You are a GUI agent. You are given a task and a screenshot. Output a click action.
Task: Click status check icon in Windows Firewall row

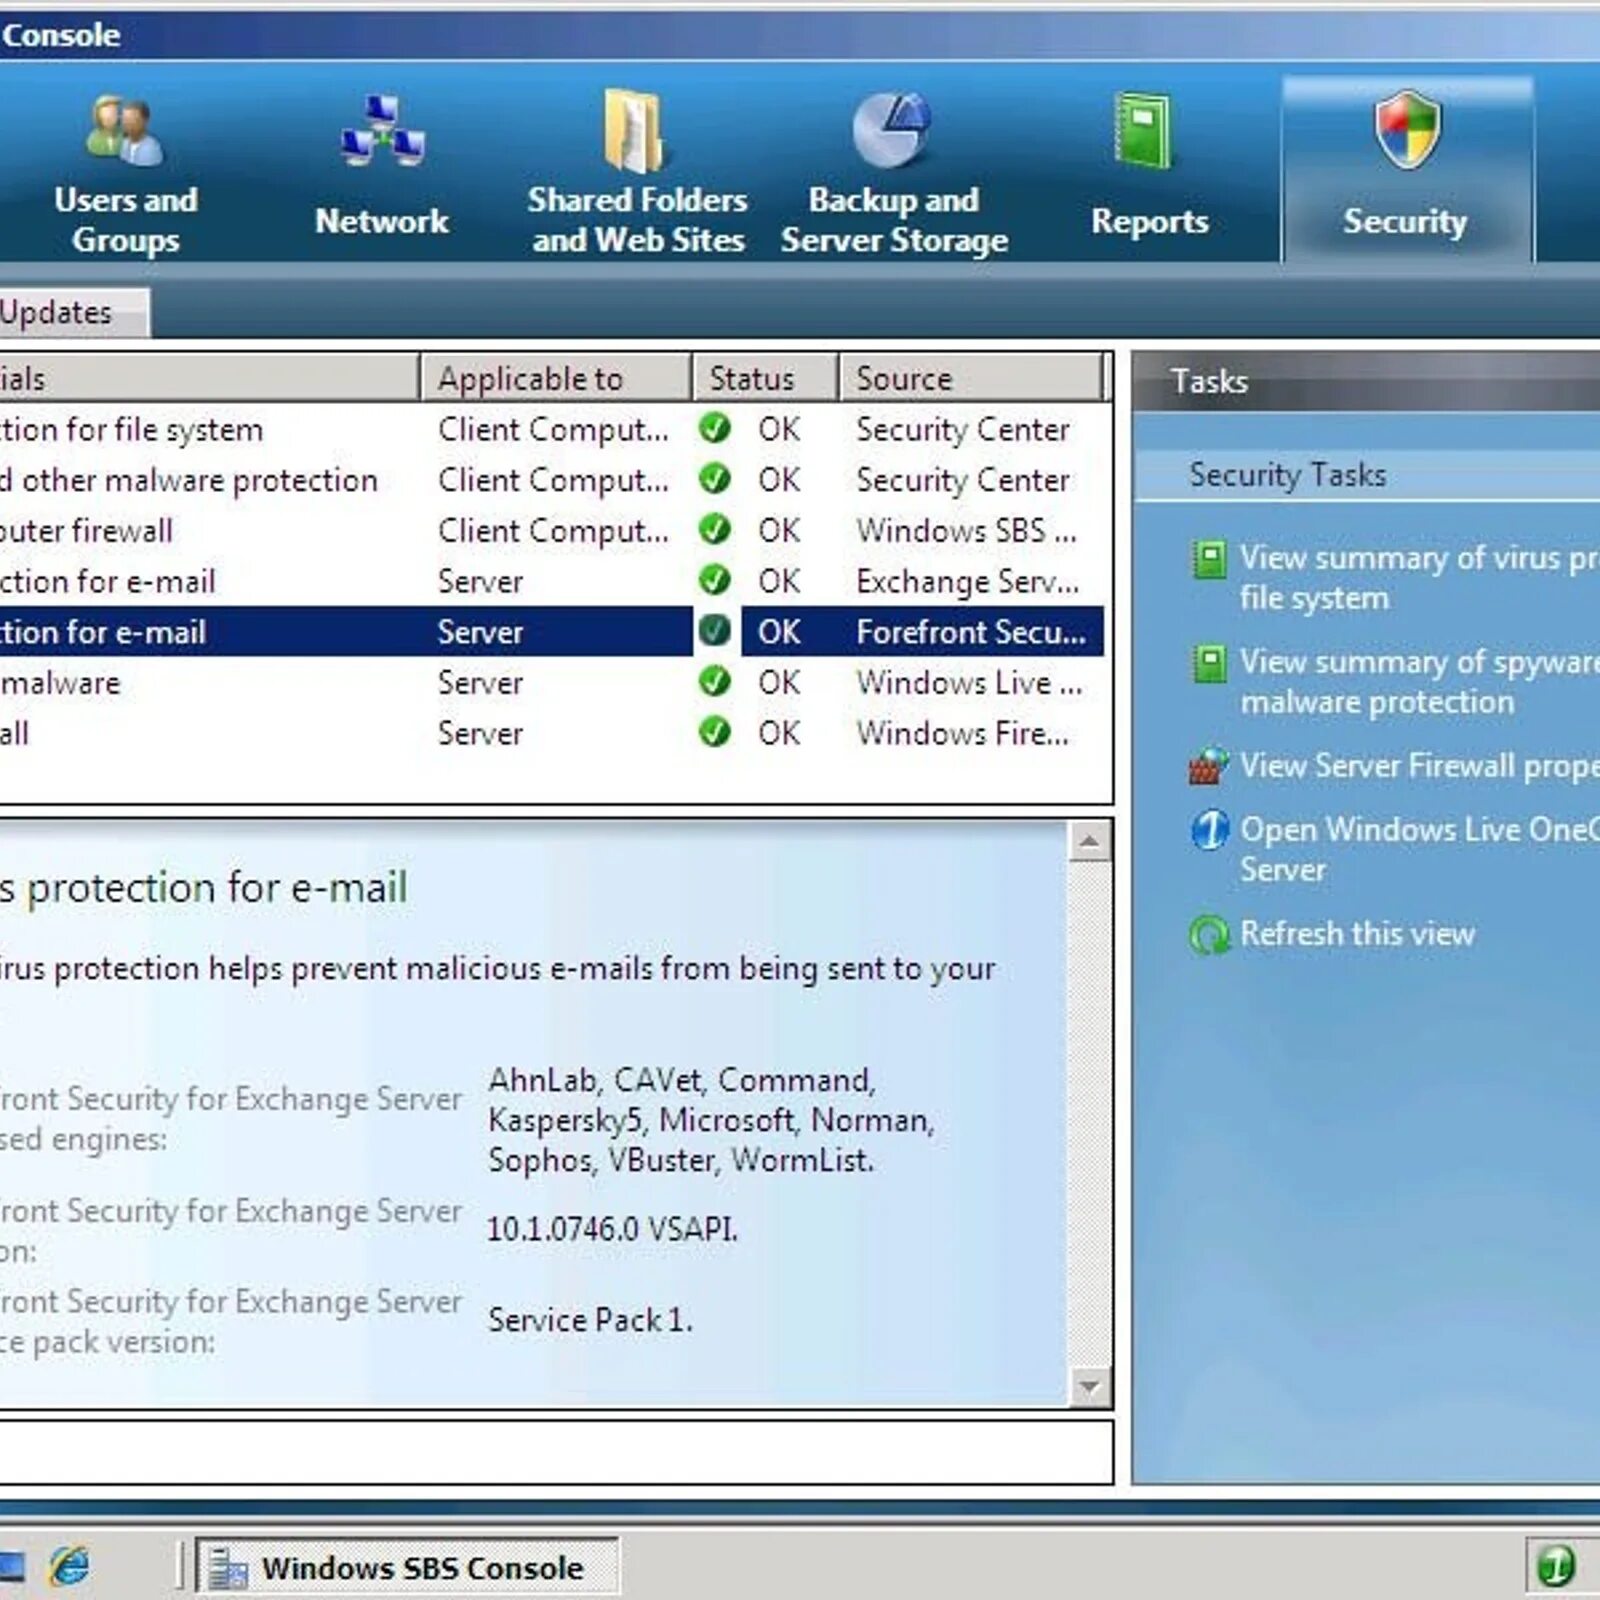click(x=714, y=733)
